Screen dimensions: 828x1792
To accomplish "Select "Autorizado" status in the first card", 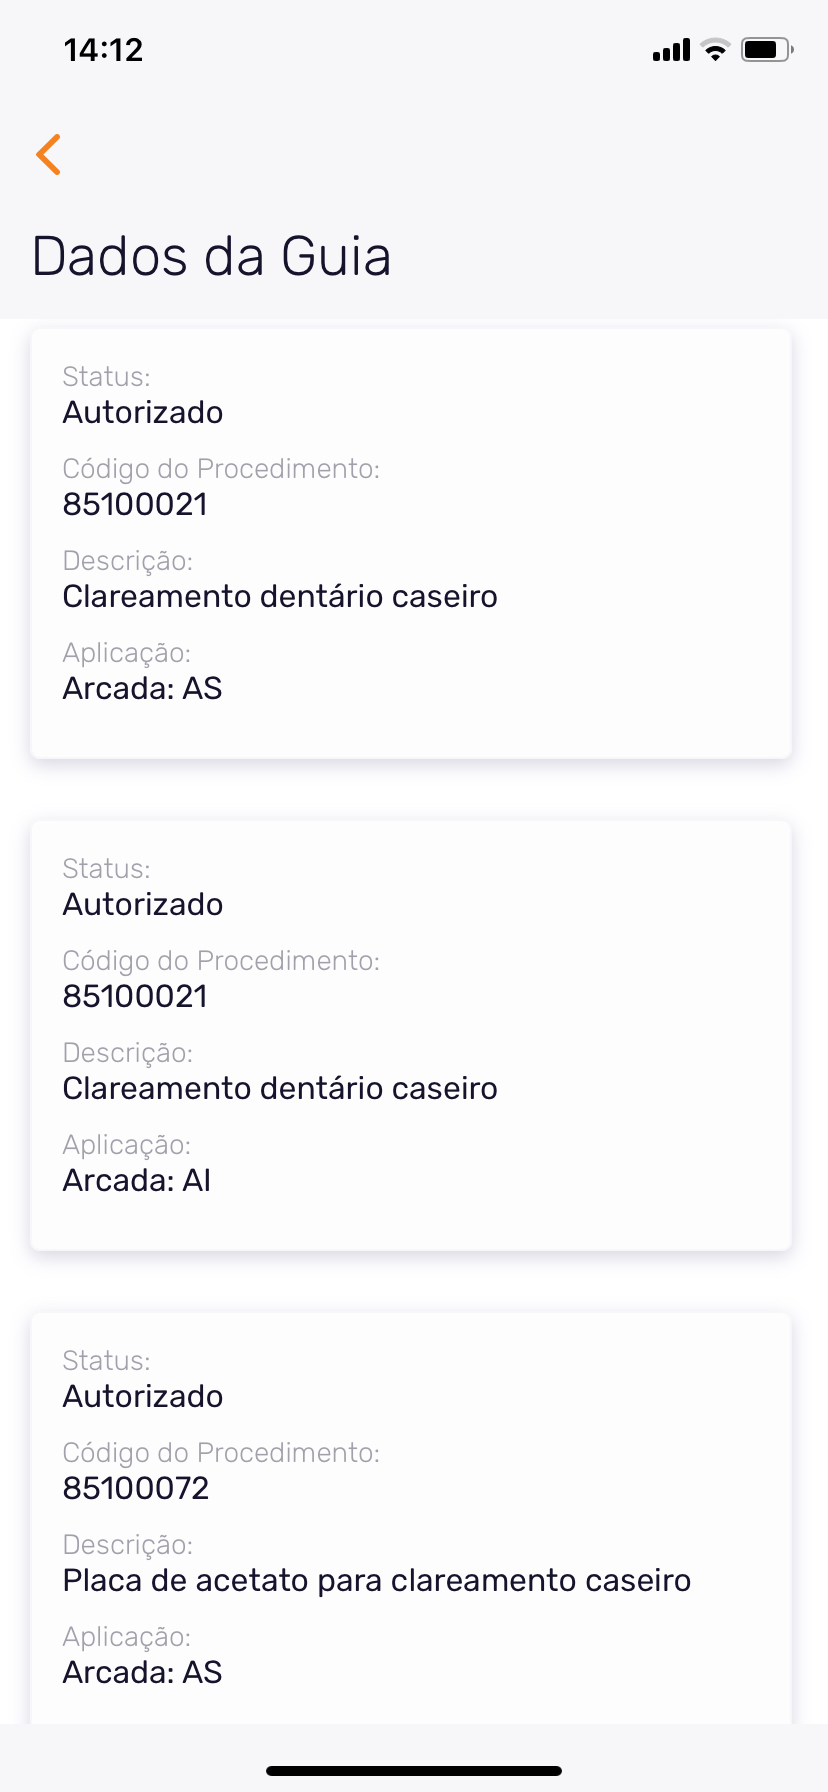I will (143, 412).
